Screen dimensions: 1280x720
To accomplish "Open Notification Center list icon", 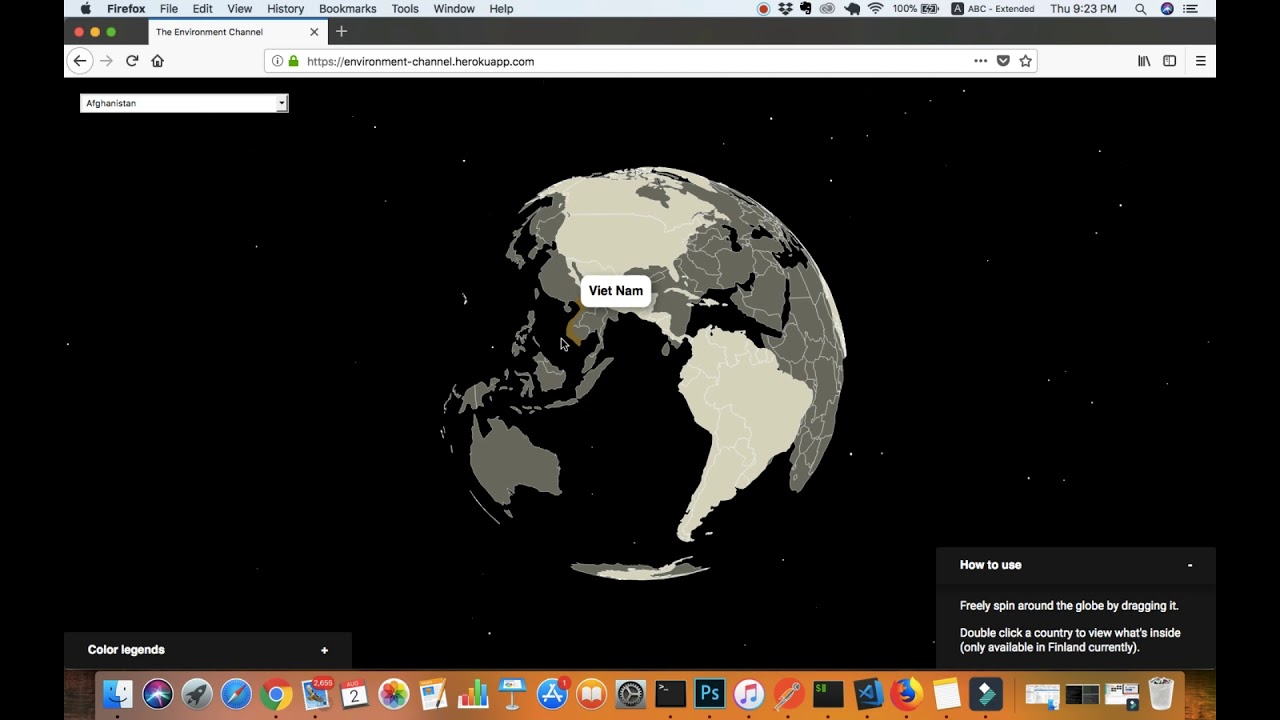I will 1190,9.
